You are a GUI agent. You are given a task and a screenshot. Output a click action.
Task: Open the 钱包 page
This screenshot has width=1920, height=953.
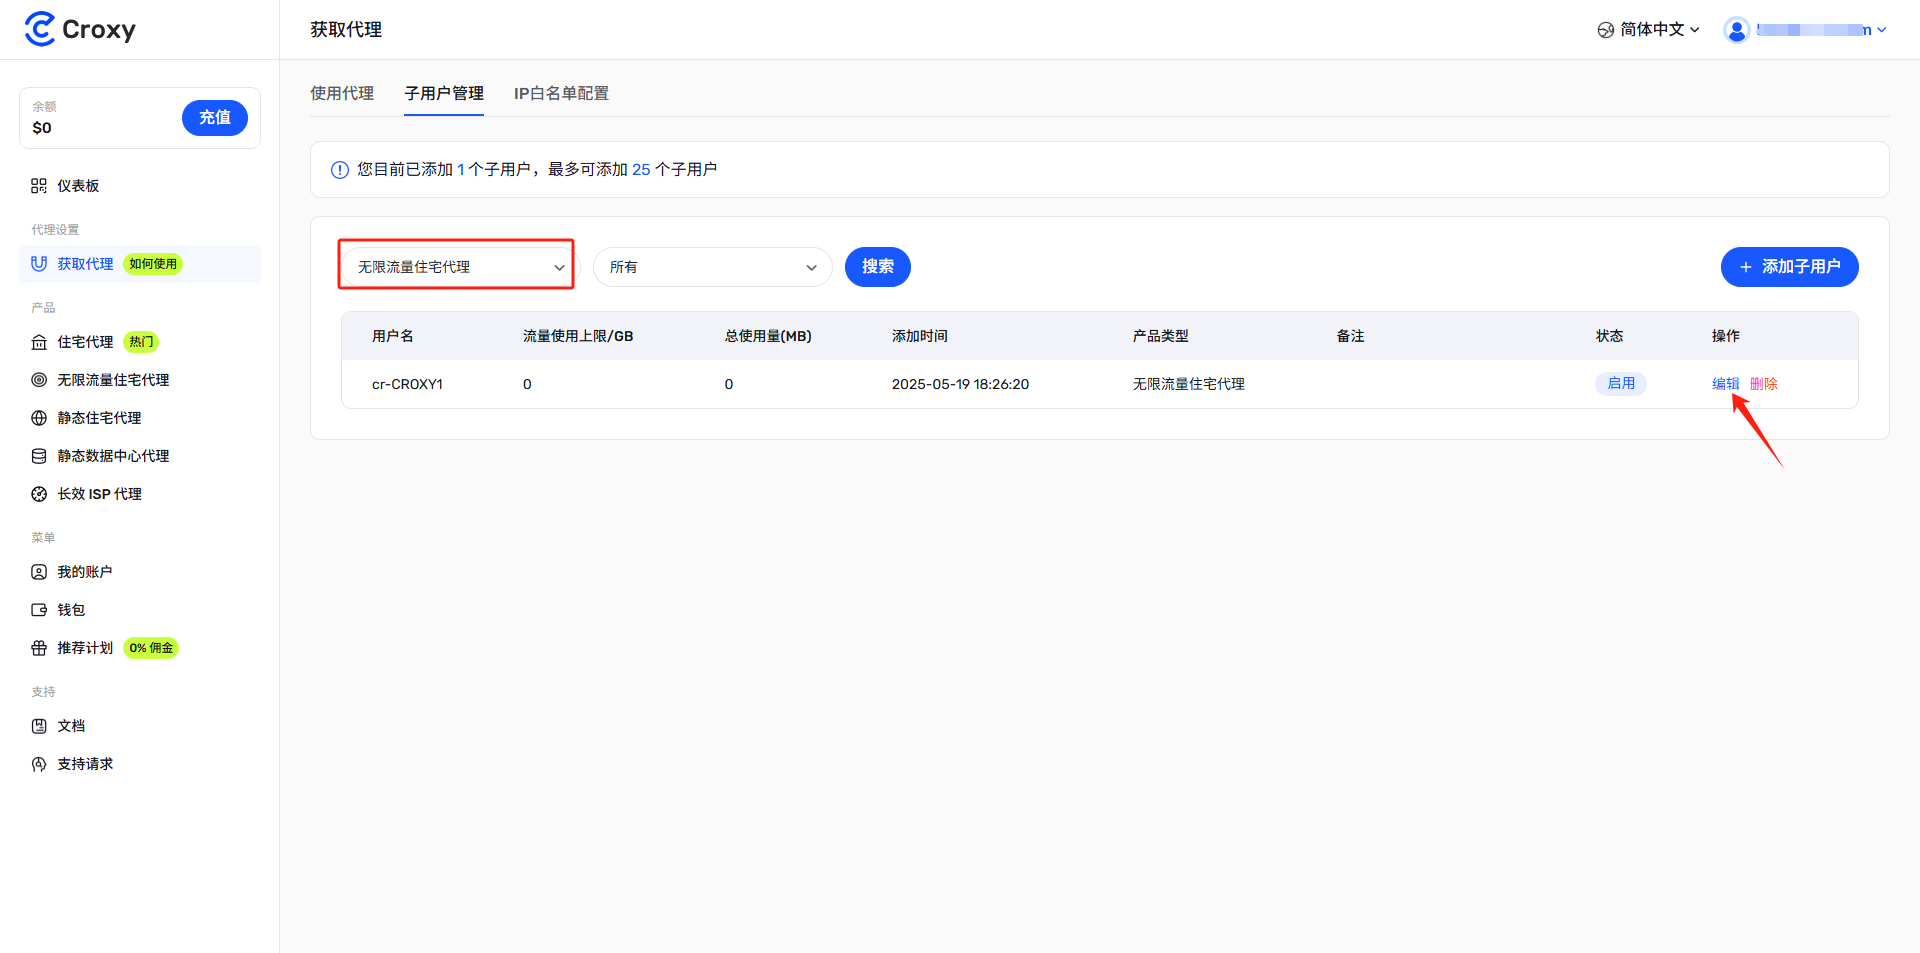140,610
